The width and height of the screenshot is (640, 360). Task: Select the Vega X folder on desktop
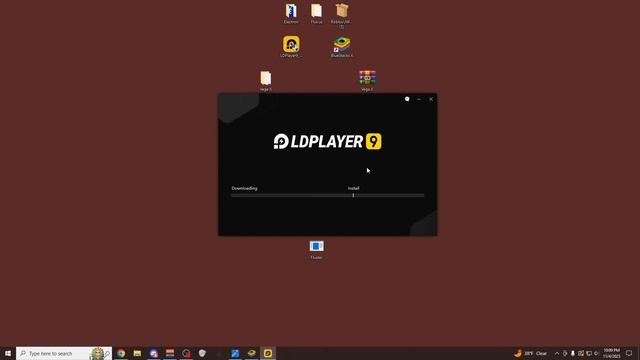(x=266, y=81)
